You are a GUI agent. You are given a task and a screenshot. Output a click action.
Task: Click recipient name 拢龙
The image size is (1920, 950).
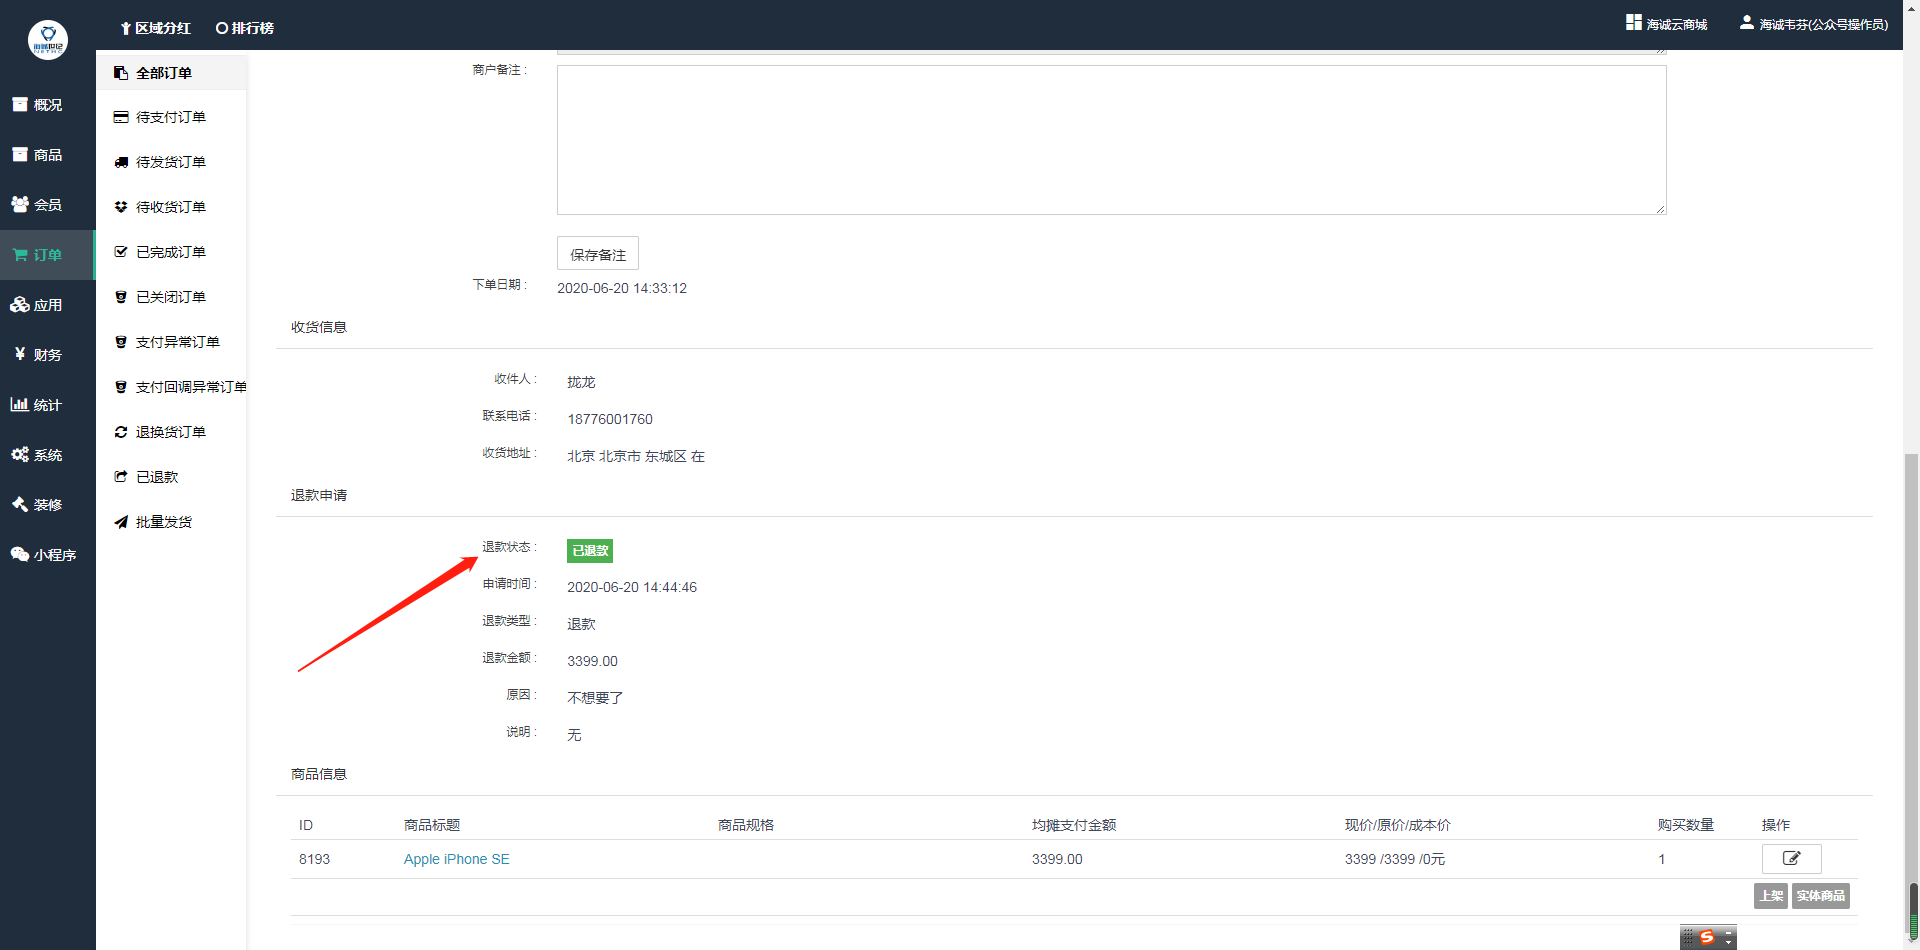(x=581, y=382)
